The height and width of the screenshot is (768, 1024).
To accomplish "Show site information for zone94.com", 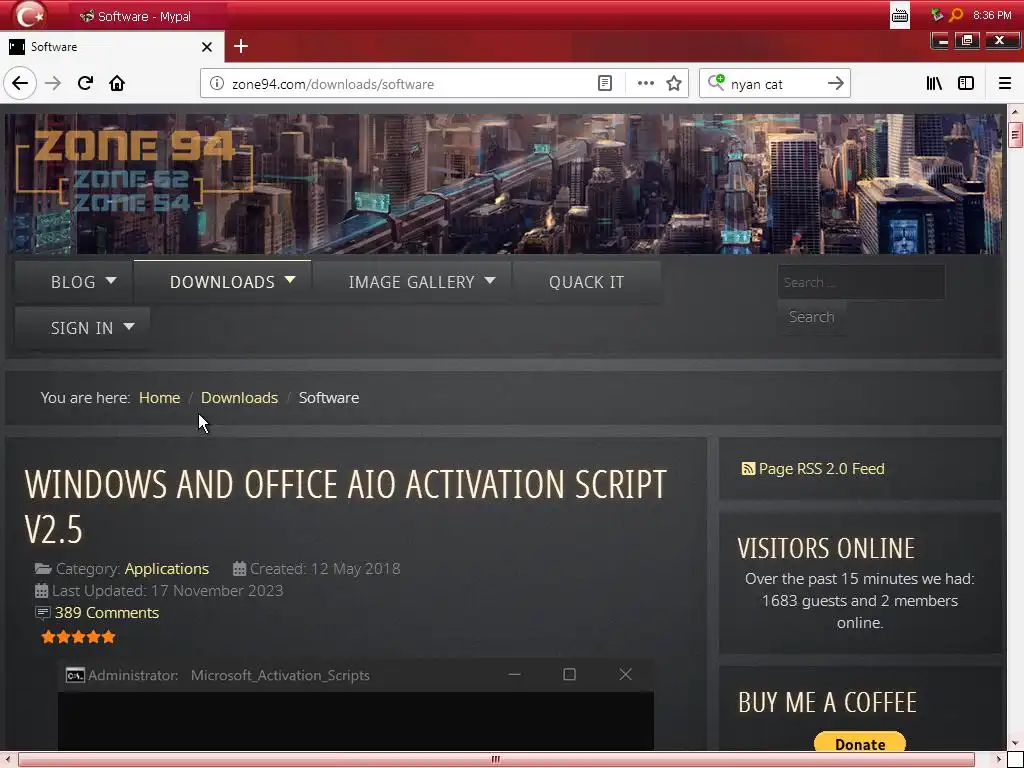I will [217, 84].
